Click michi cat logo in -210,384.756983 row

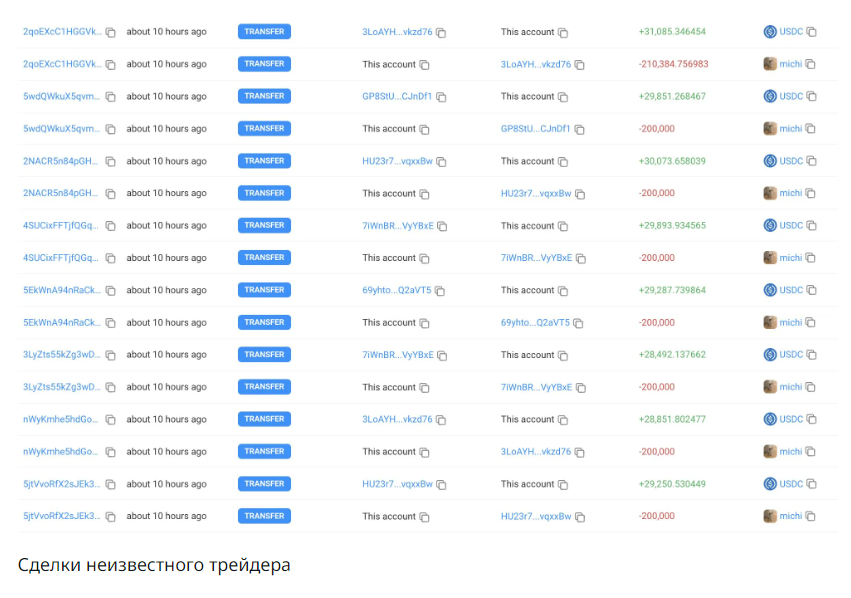(x=770, y=64)
